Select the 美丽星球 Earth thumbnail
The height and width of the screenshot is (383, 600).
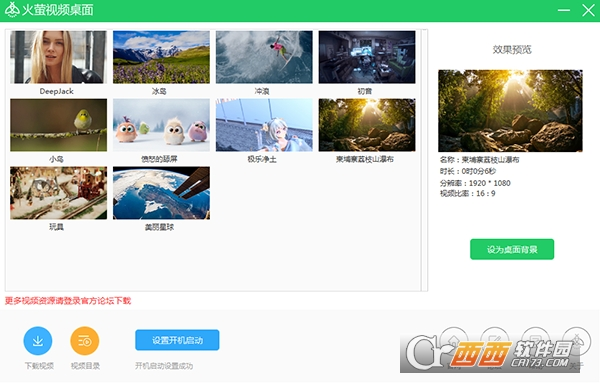click(161, 193)
